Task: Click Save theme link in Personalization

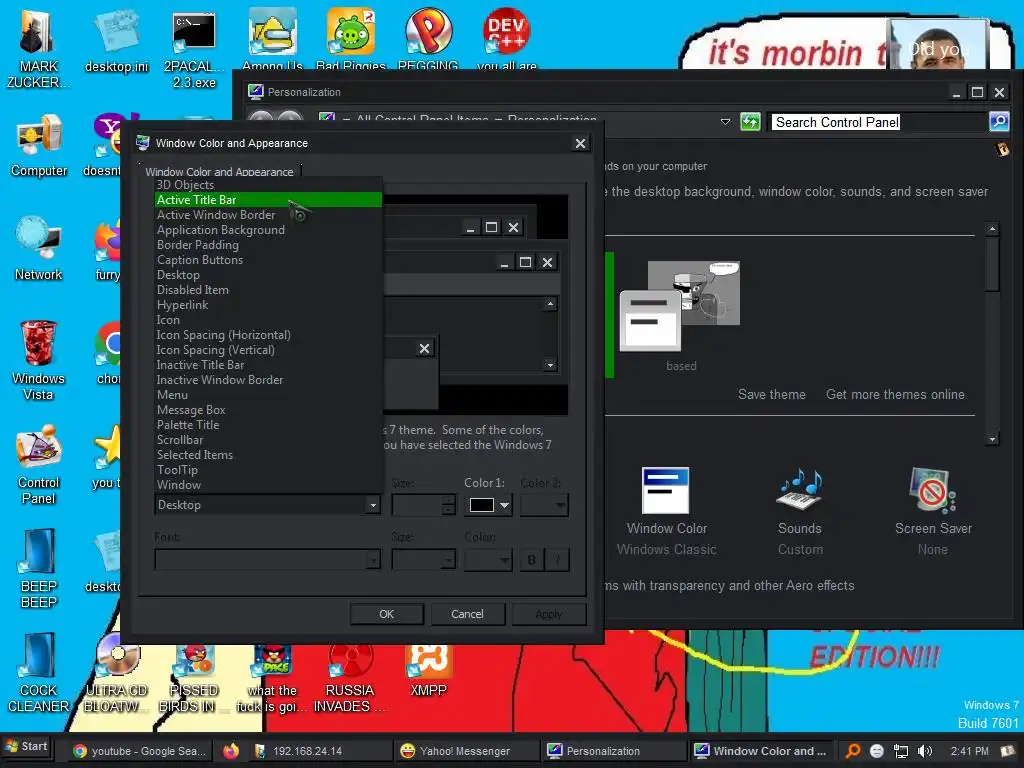Action: (x=771, y=394)
